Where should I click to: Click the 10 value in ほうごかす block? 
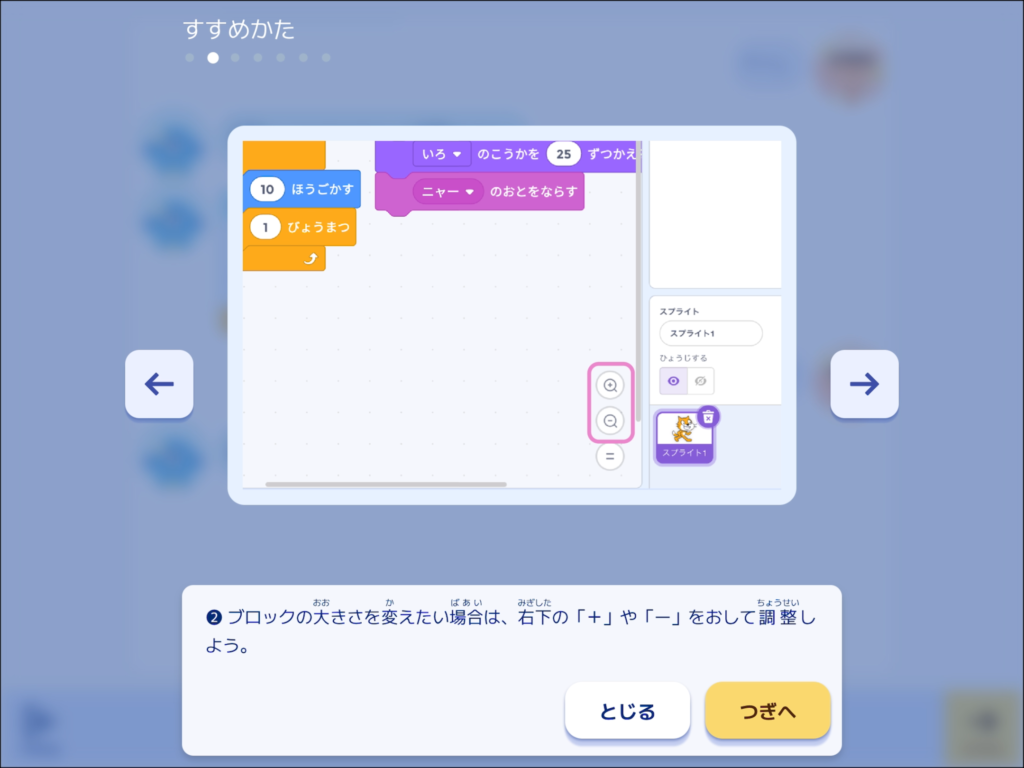(x=267, y=189)
